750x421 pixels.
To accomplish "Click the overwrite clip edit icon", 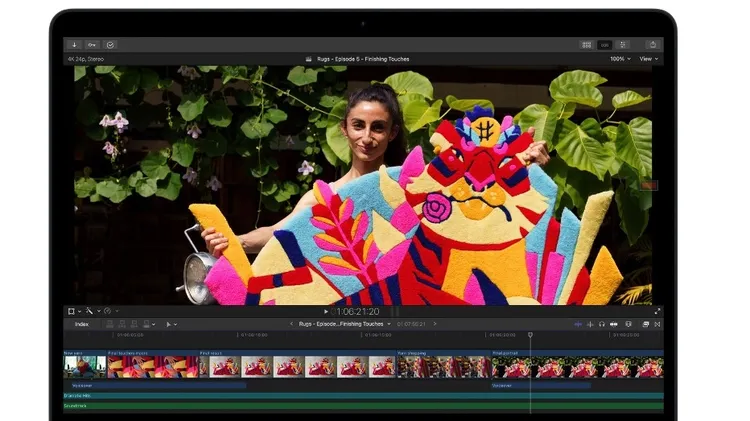I will click(x=146, y=324).
